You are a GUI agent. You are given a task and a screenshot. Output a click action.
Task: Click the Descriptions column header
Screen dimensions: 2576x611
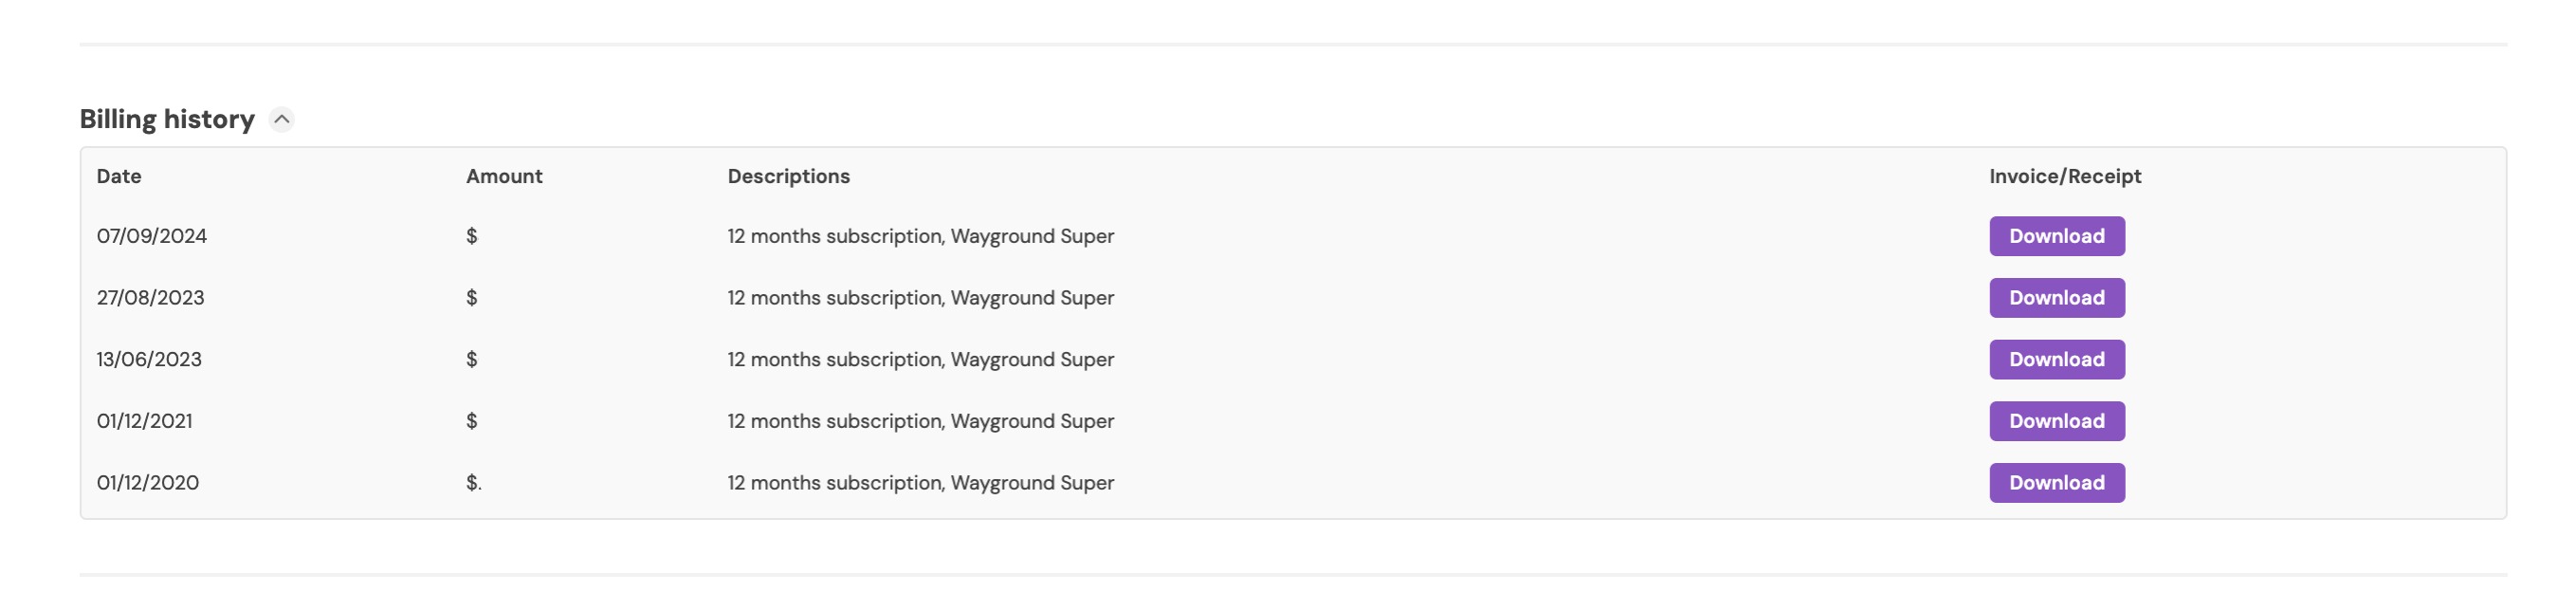788,176
